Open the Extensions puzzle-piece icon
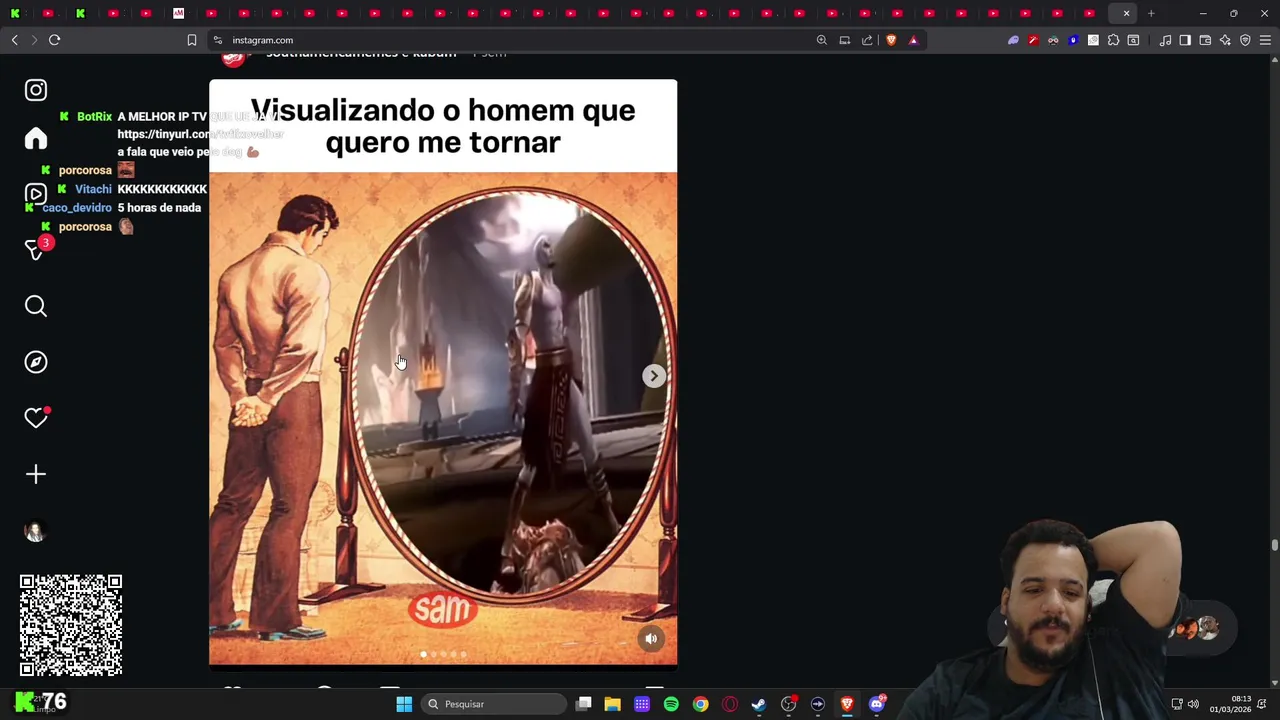1280x720 pixels. (x=1113, y=40)
